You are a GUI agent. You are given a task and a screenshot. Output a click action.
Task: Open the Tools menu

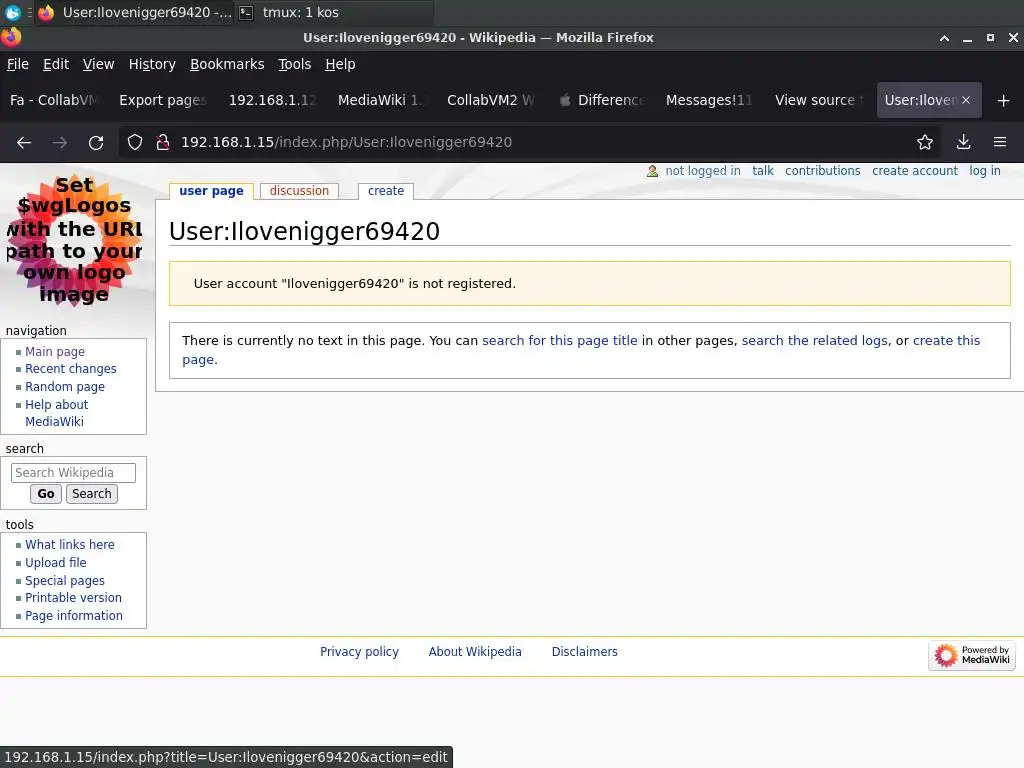(295, 64)
